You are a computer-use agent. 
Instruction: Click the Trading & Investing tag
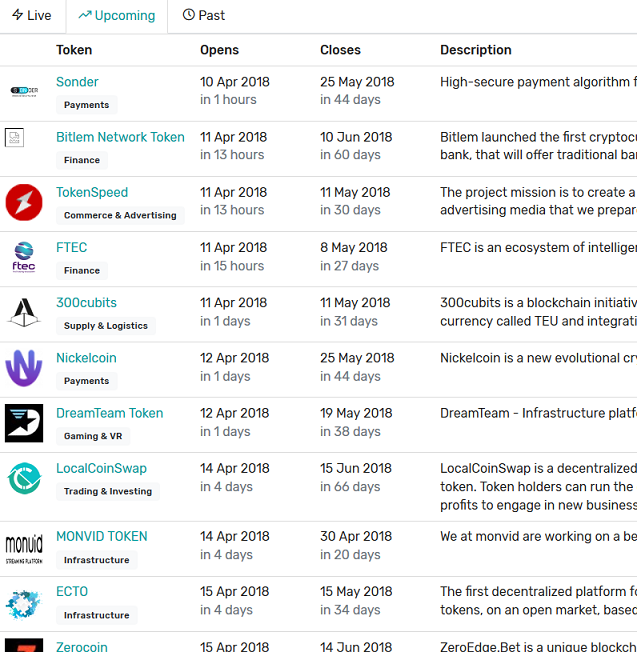pos(108,491)
